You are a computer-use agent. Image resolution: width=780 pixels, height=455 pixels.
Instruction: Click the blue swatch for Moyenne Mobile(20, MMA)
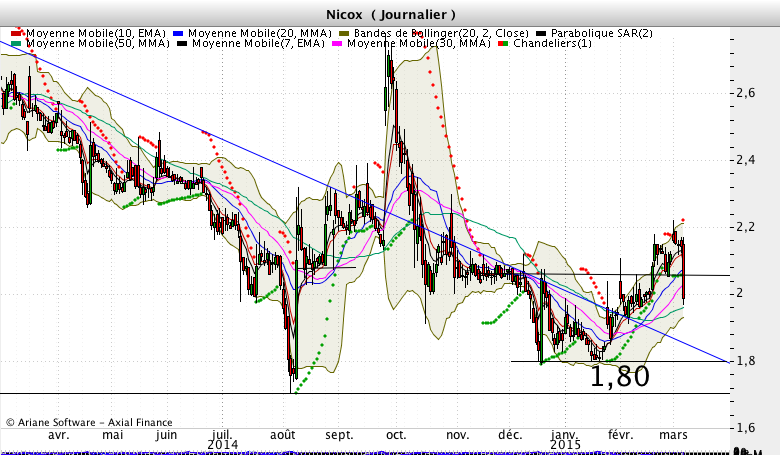179,33
